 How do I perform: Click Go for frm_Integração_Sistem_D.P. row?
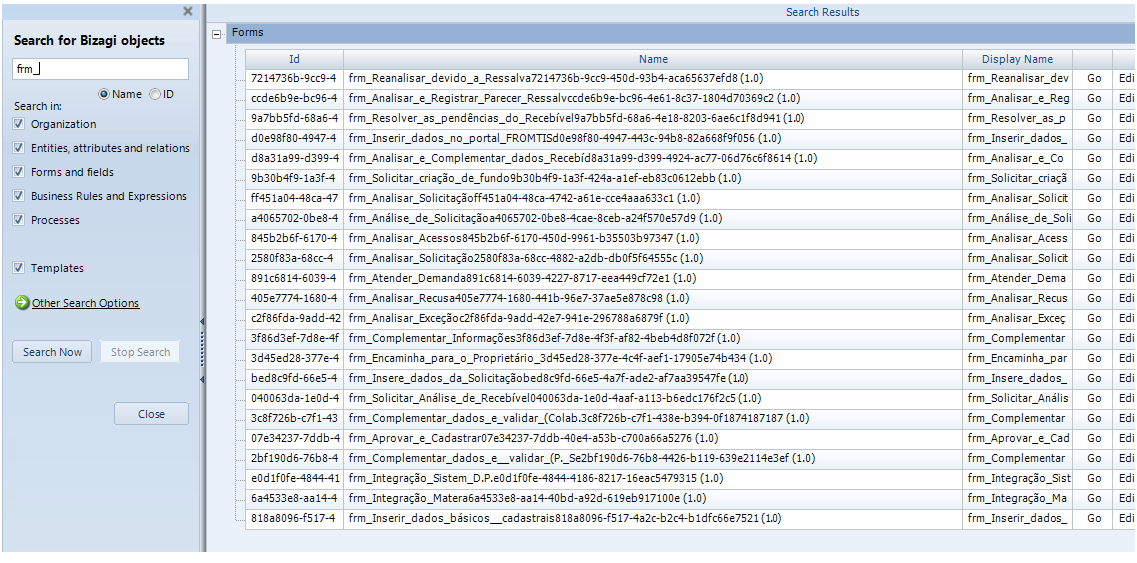click(x=1093, y=478)
